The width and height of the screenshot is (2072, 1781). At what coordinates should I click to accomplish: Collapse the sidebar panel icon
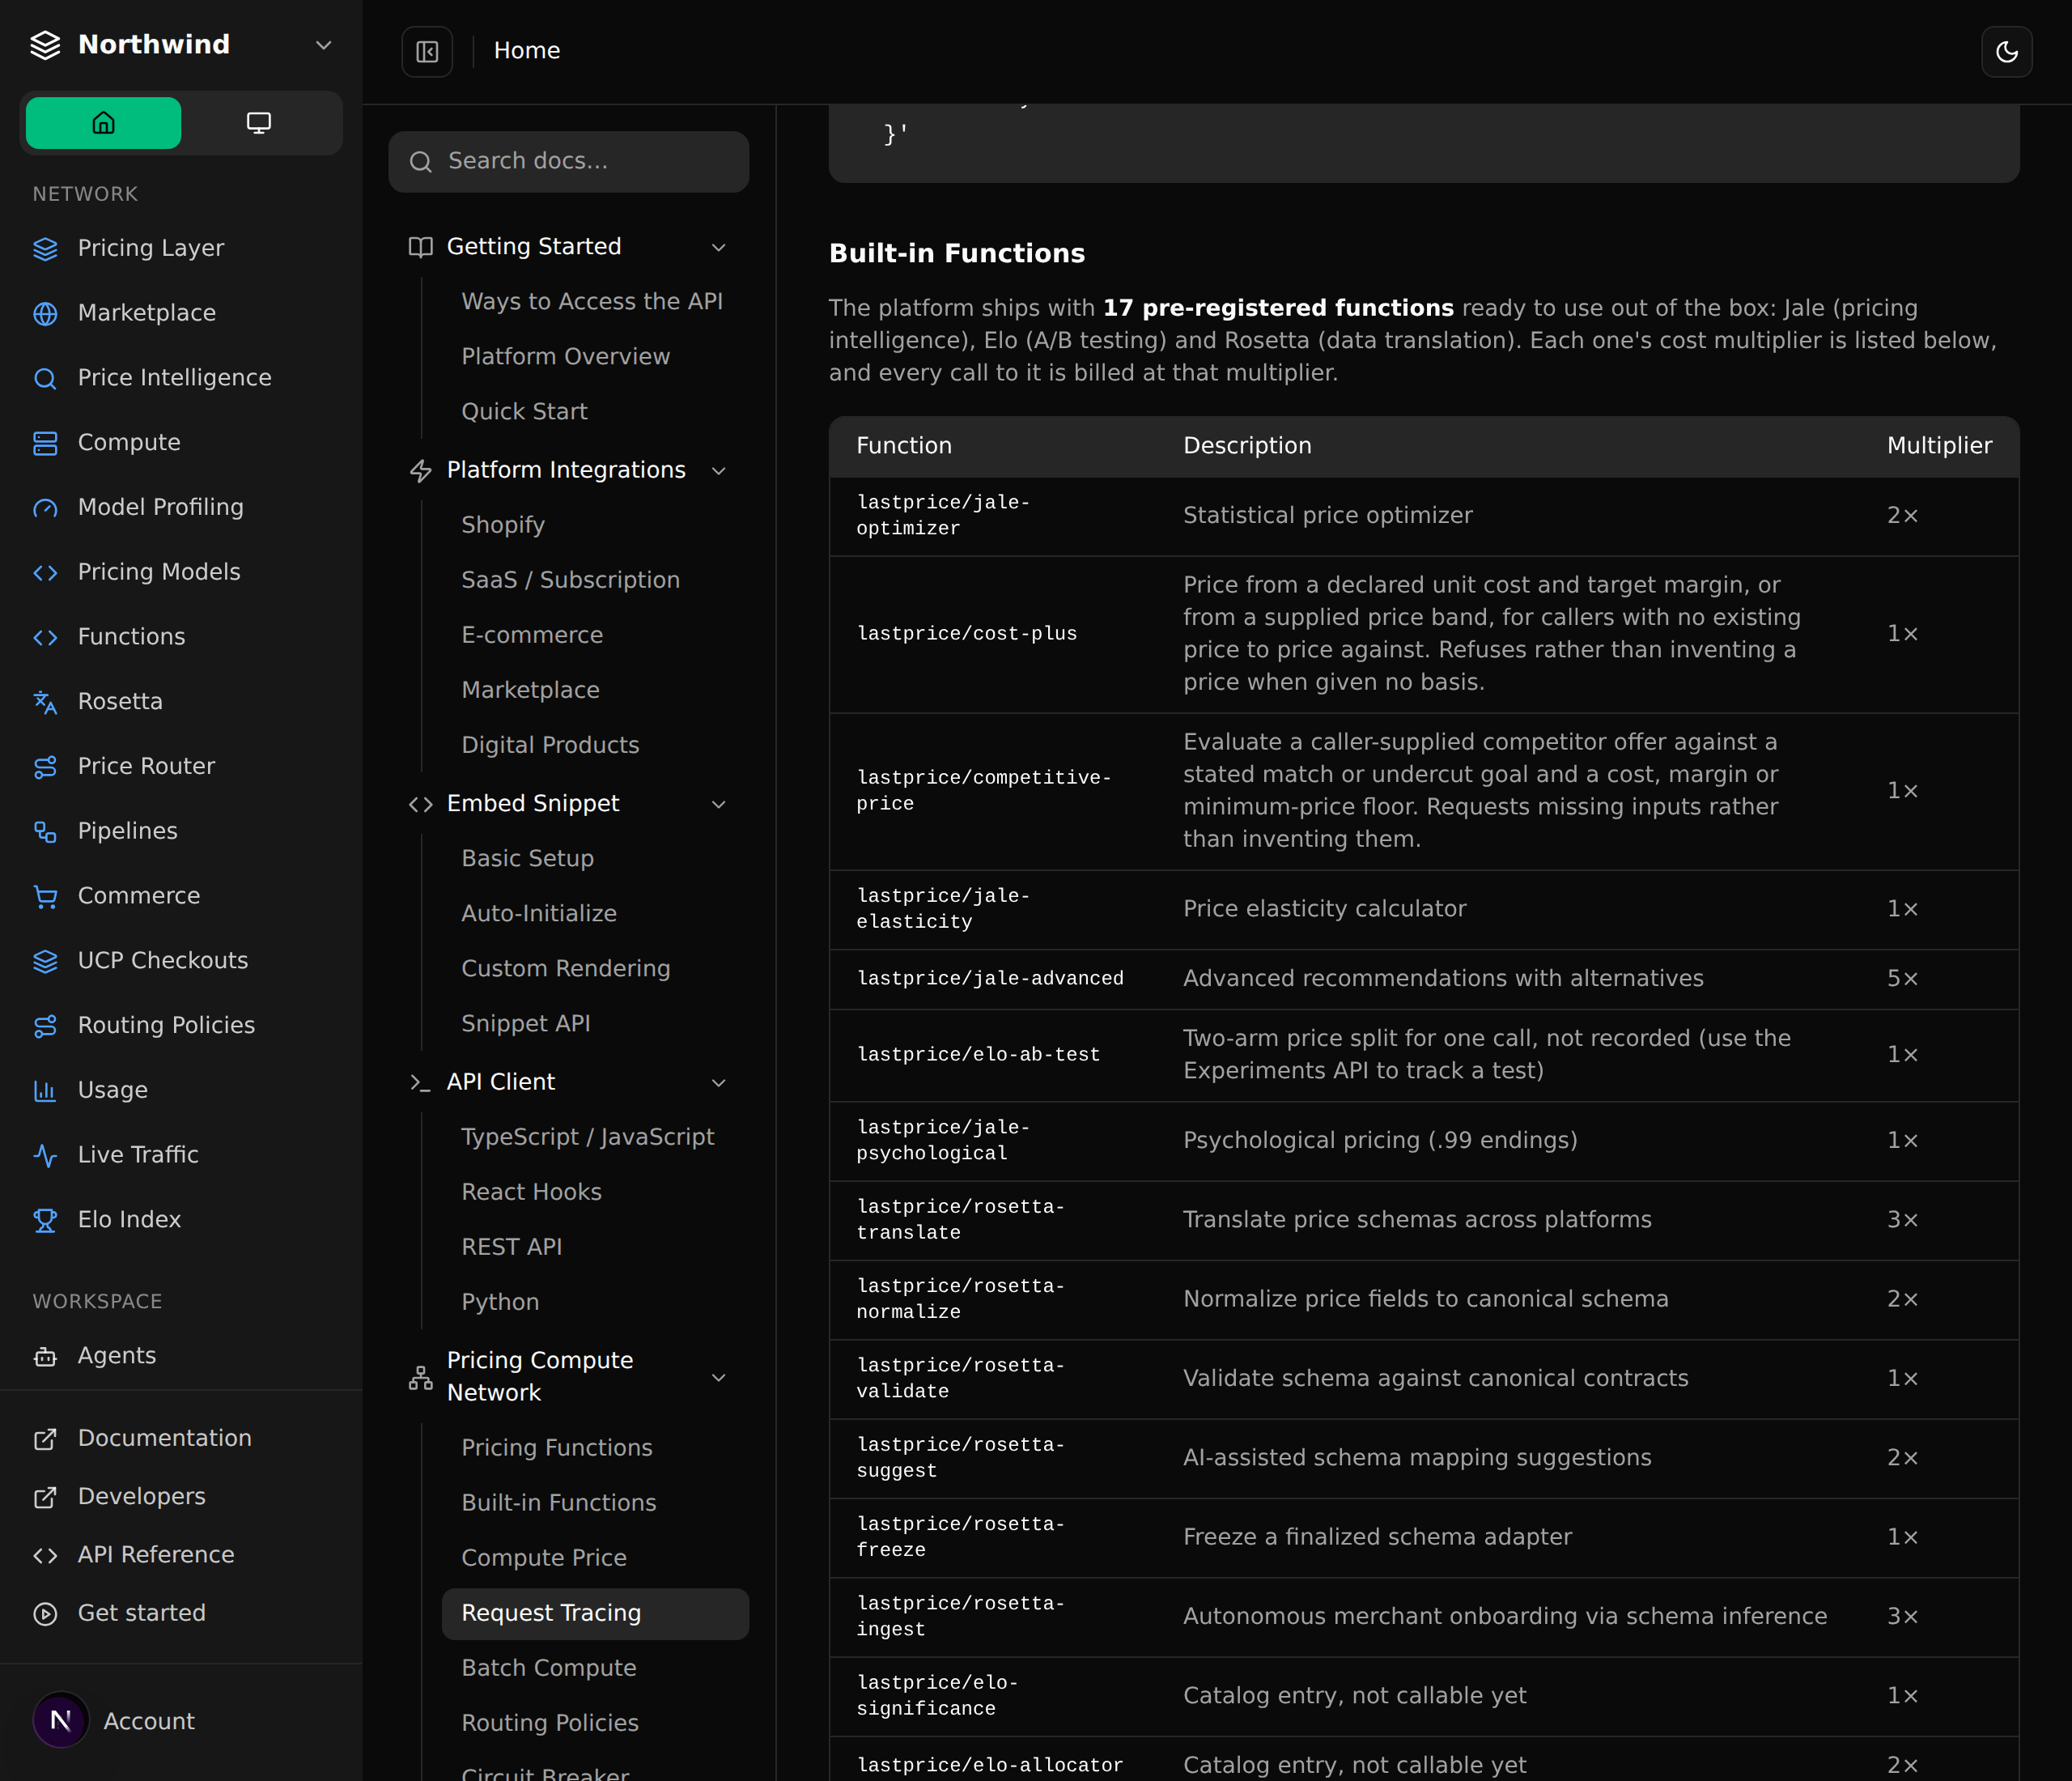[x=427, y=51]
